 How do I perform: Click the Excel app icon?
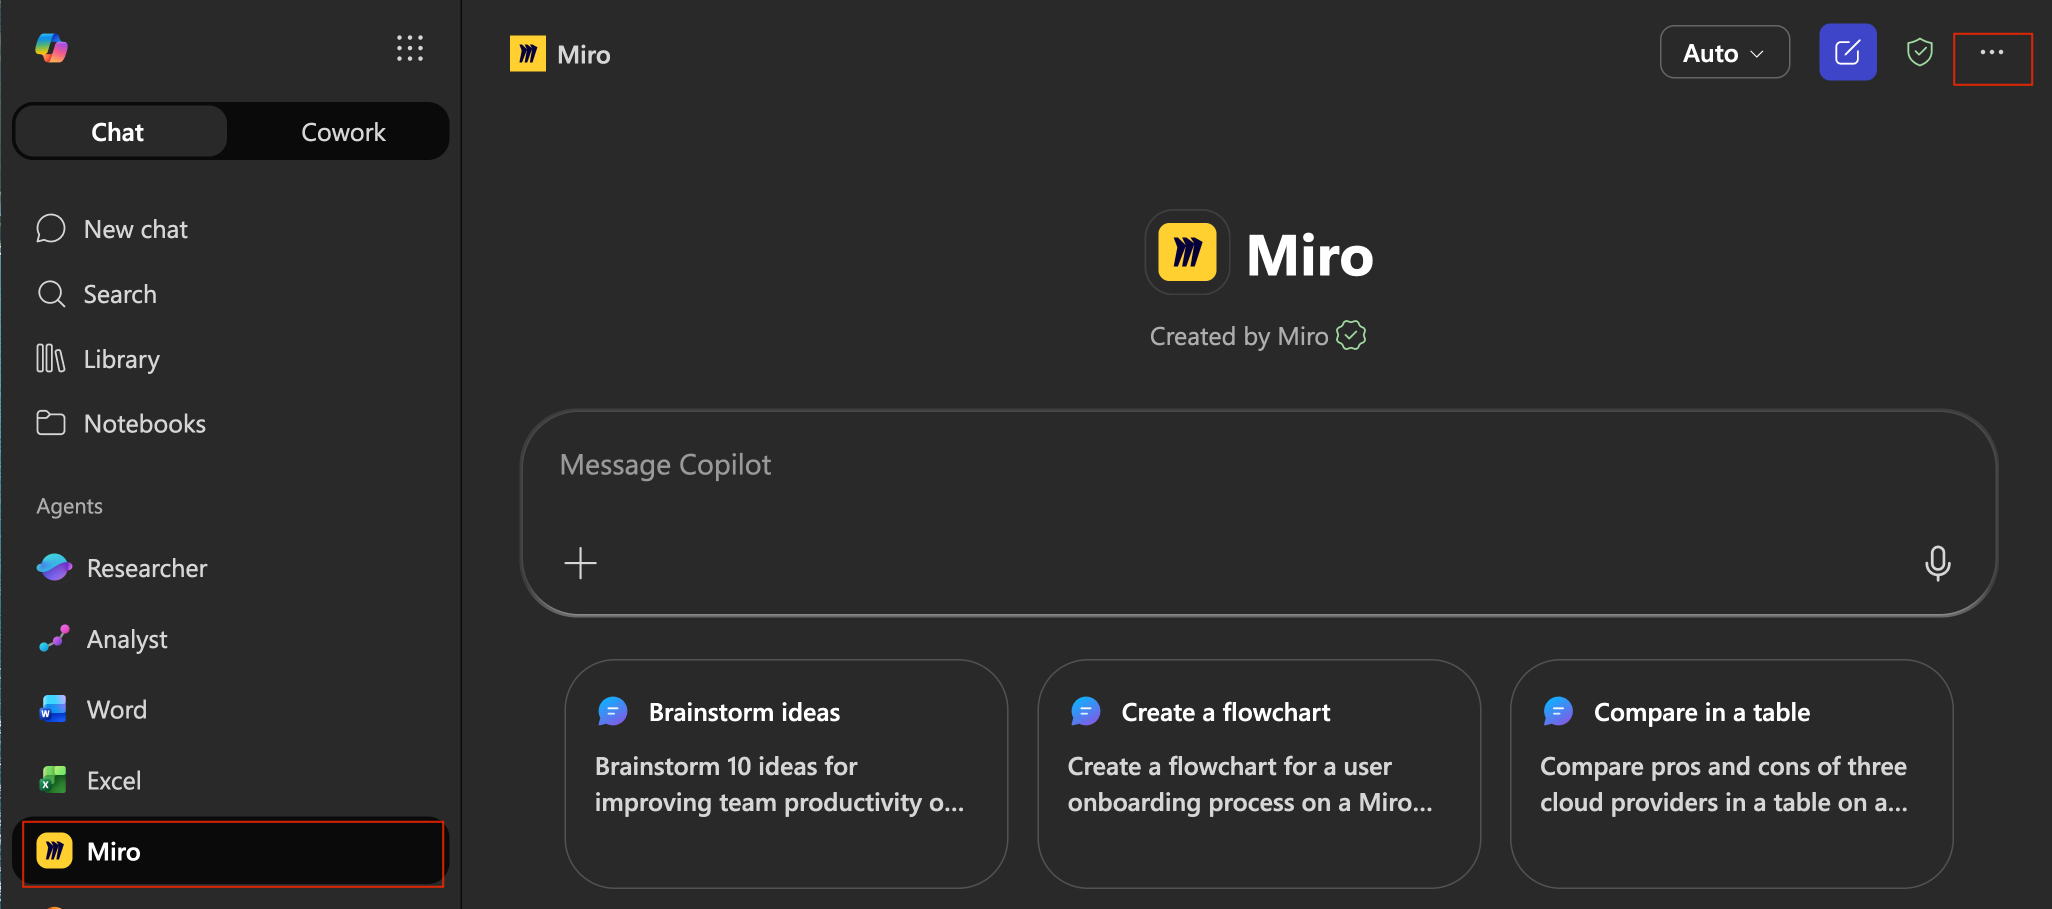(x=53, y=780)
